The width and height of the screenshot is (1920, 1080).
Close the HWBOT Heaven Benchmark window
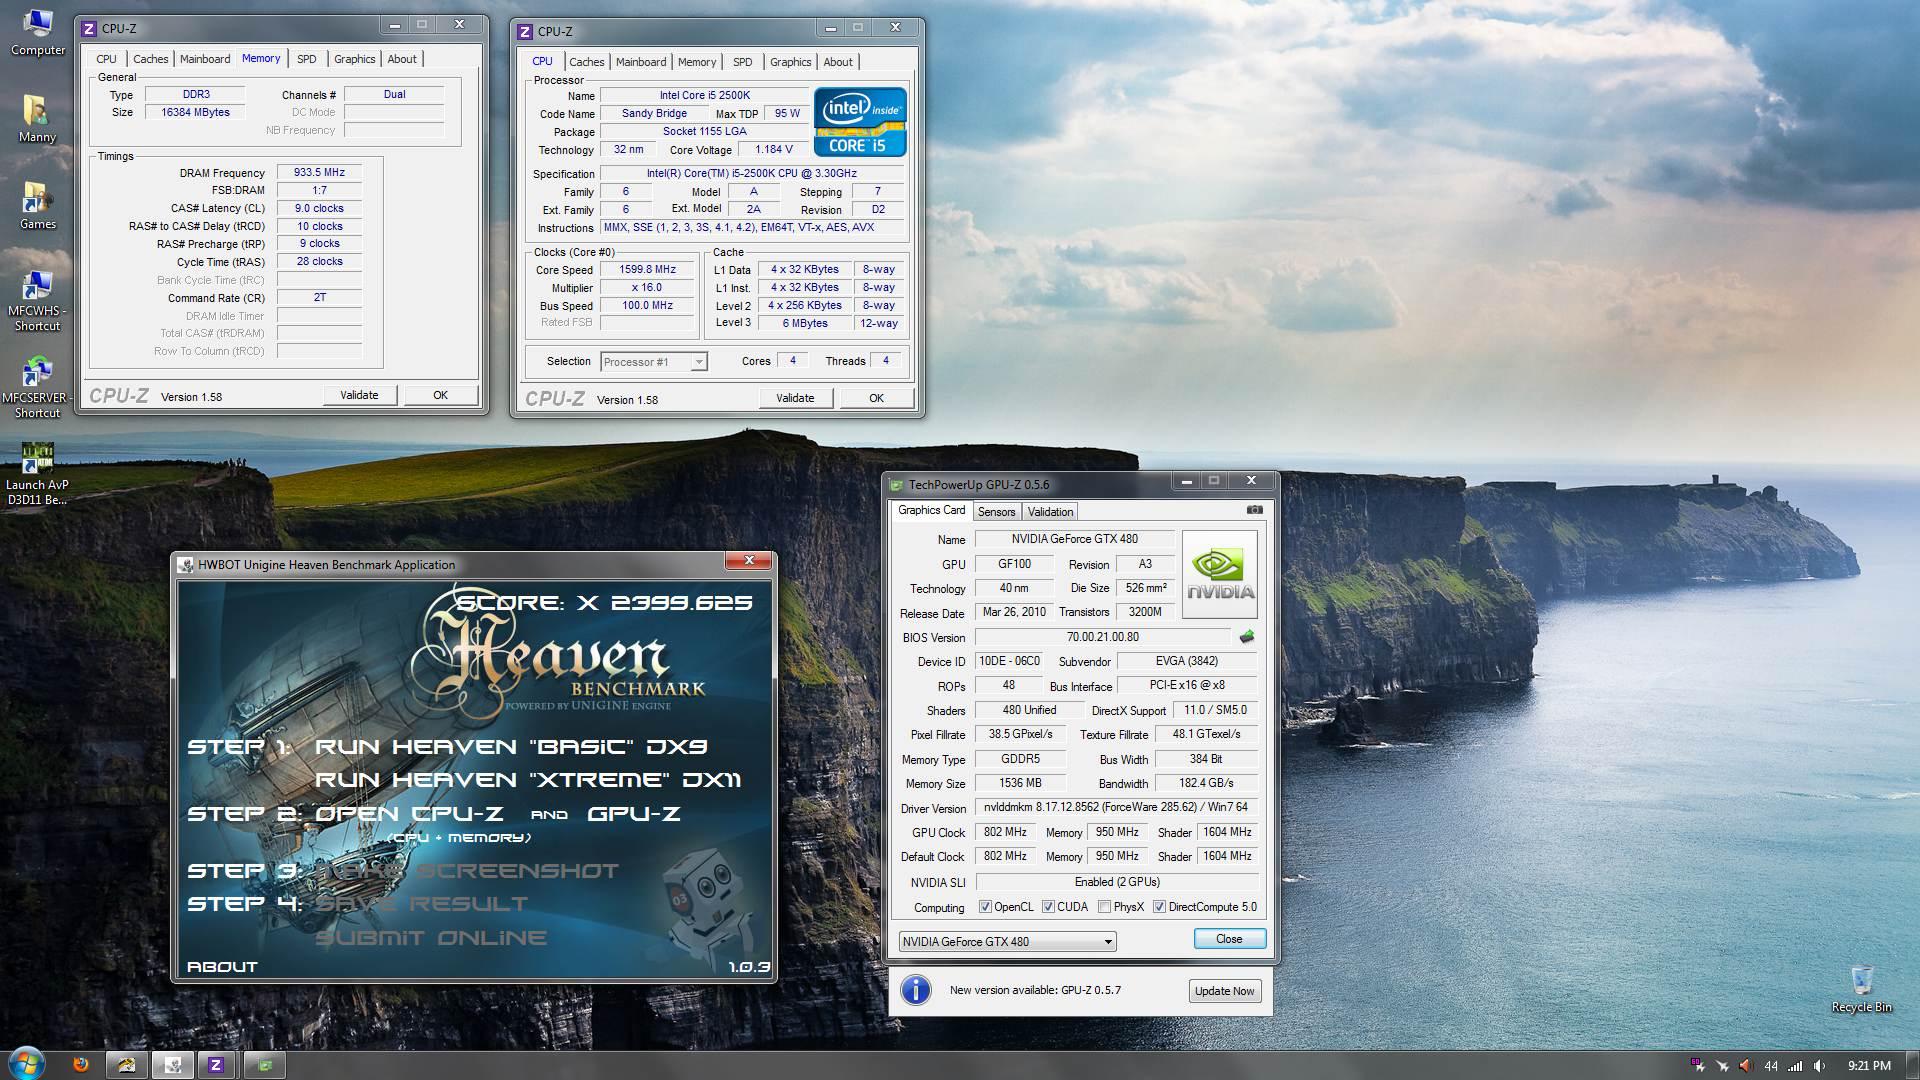click(x=749, y=560)
